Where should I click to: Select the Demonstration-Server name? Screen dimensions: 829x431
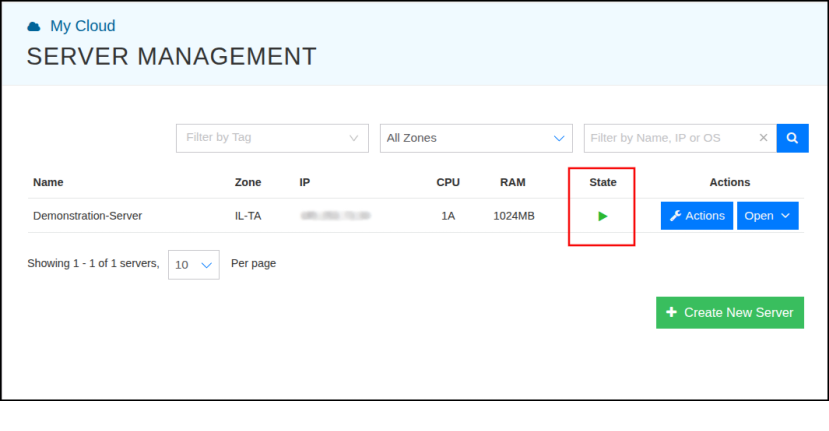pos(88,215)
